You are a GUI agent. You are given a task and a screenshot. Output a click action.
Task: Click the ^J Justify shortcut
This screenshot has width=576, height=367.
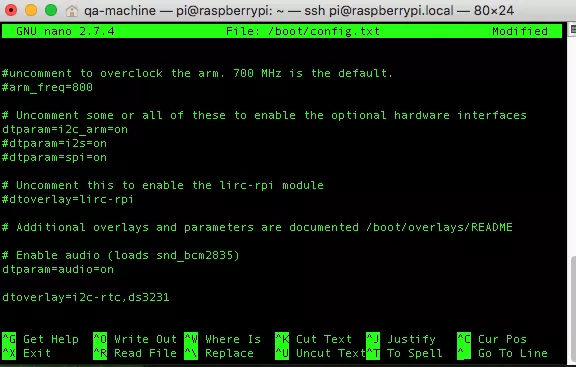coord(401,339)
